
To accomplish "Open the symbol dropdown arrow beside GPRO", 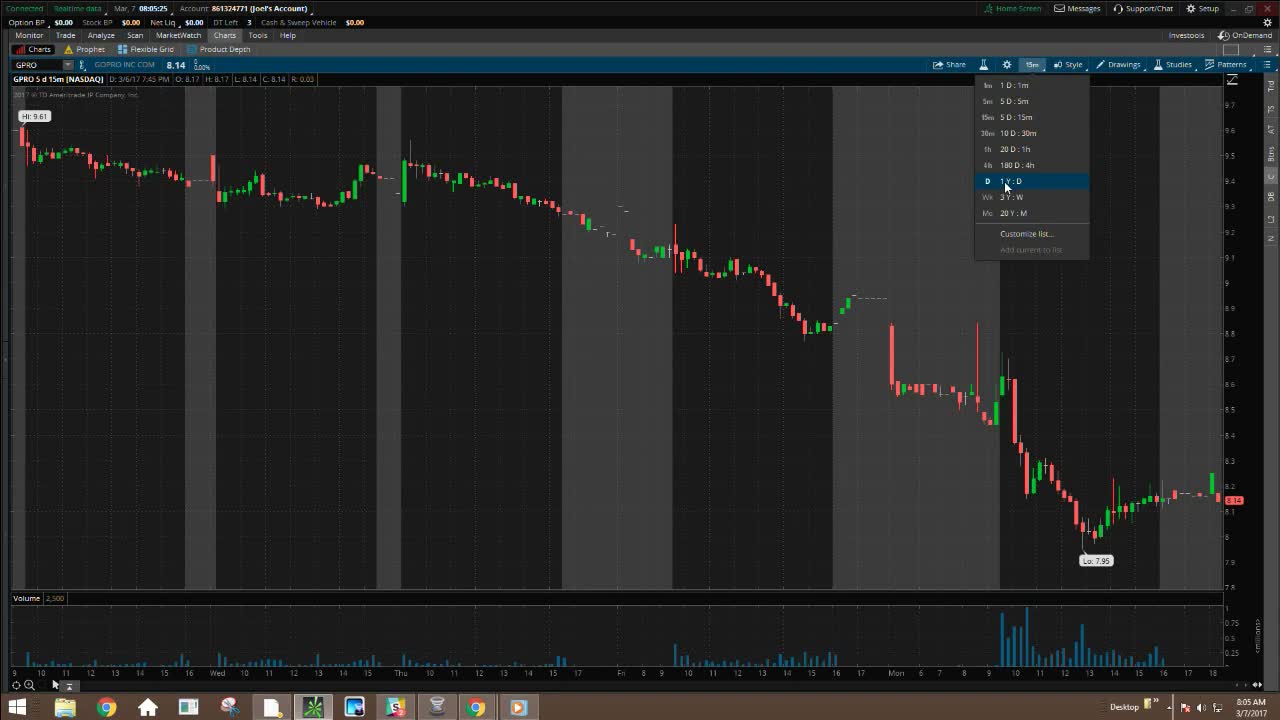I will pyautogui.click(x=68, y=65).
